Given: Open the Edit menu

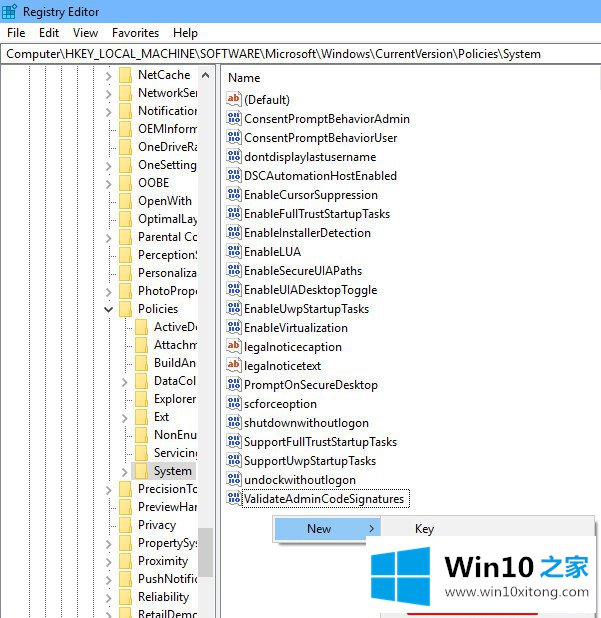Looking at the screenshot, I should pyautogui.click(x=49, y=33).
